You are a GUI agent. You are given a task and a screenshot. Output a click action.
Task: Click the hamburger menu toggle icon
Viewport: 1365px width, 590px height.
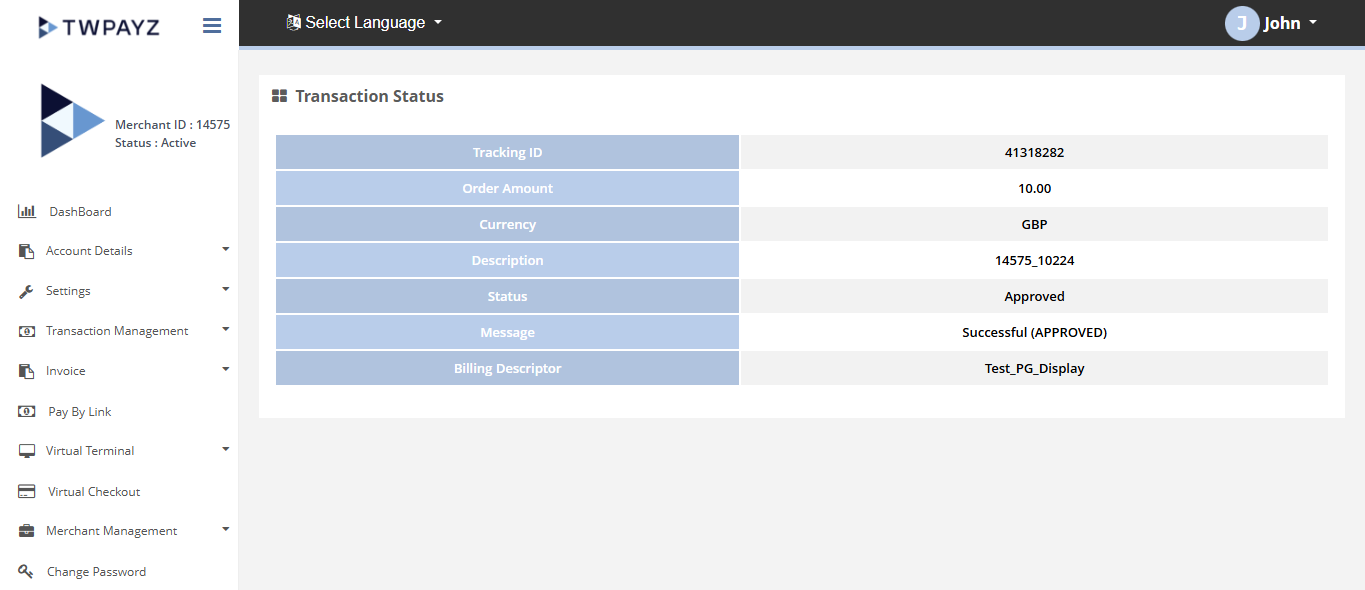pyautogui.click(x=212, y=26)
